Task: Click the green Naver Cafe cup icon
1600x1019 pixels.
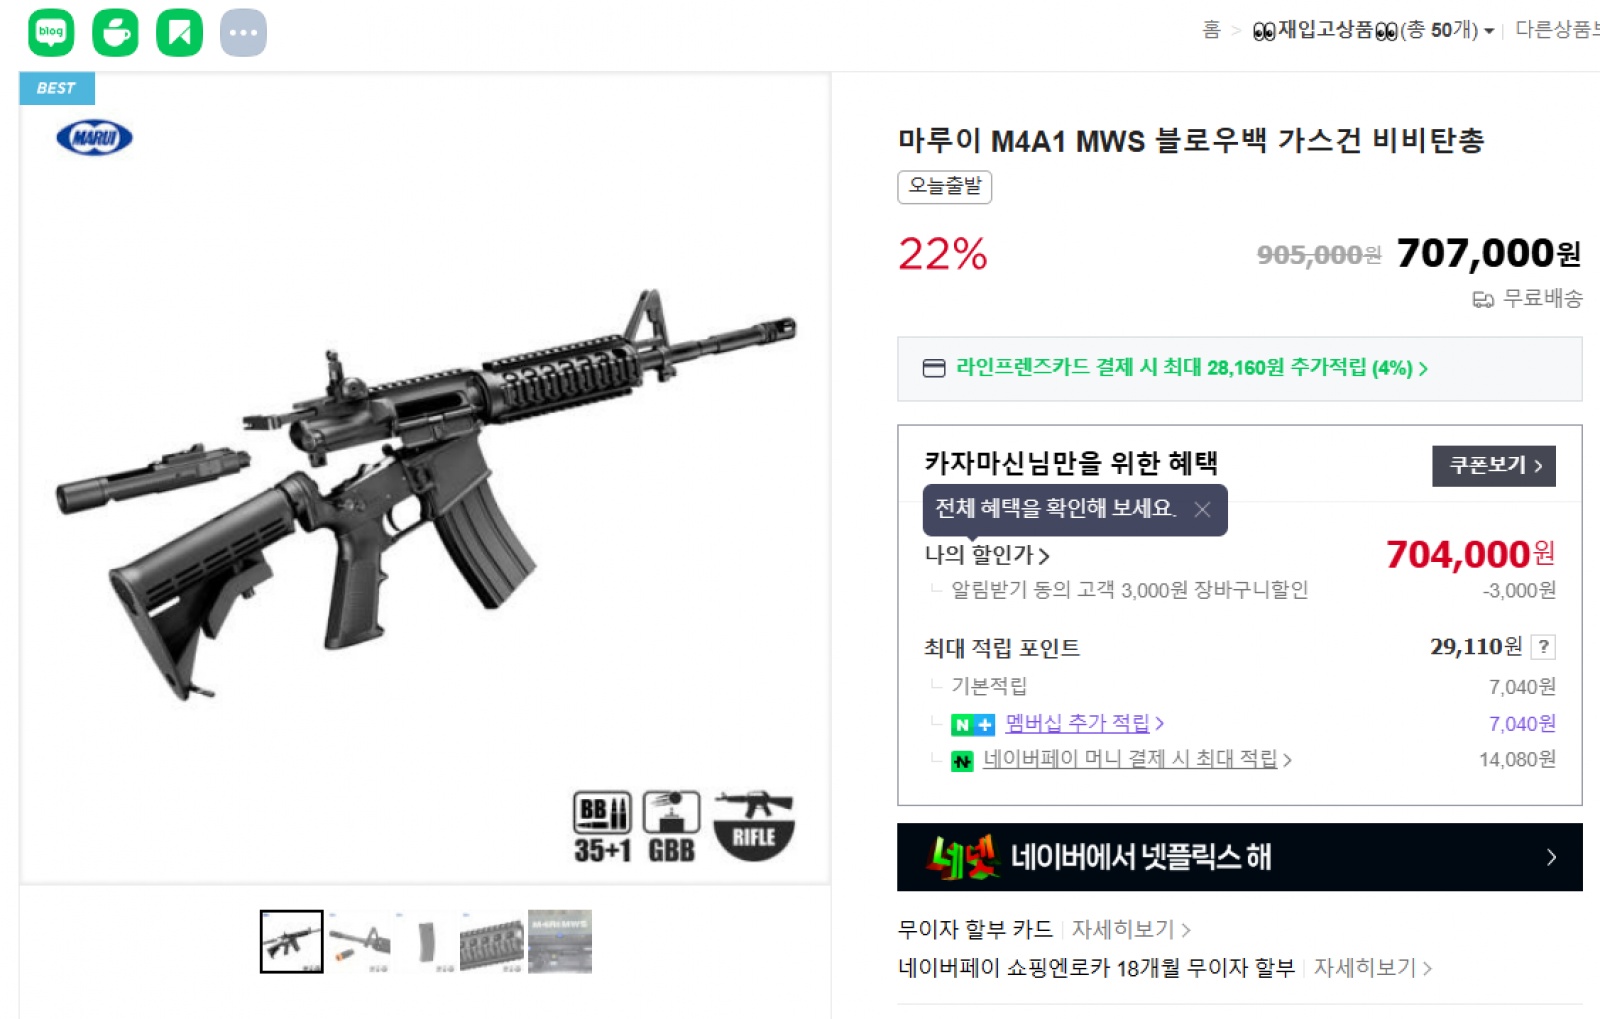Action: coord(115,33)
